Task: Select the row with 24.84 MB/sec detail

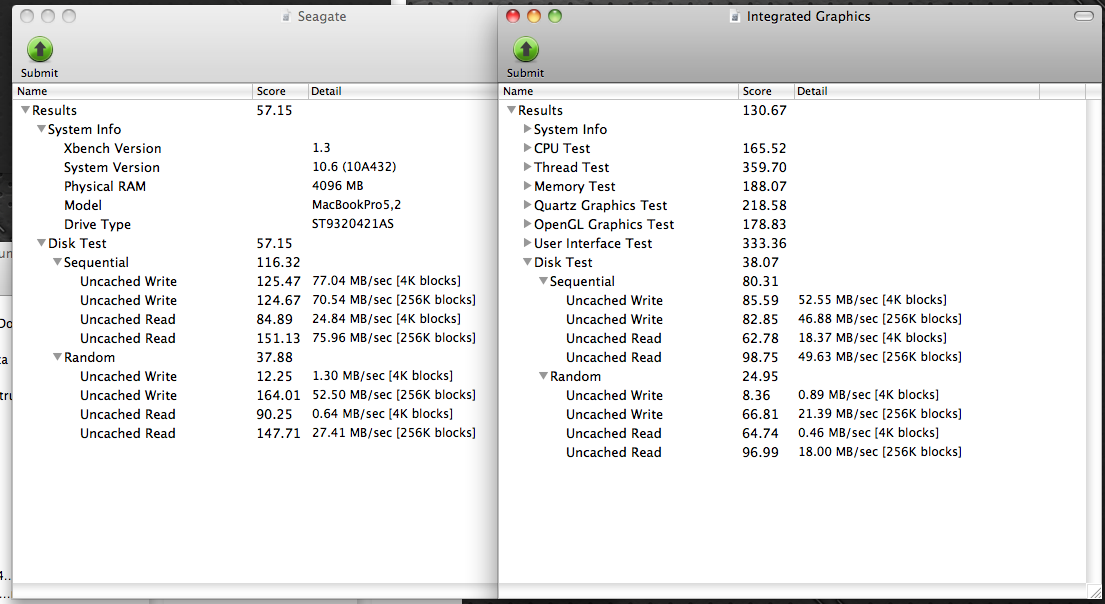Action: point(255,319)
